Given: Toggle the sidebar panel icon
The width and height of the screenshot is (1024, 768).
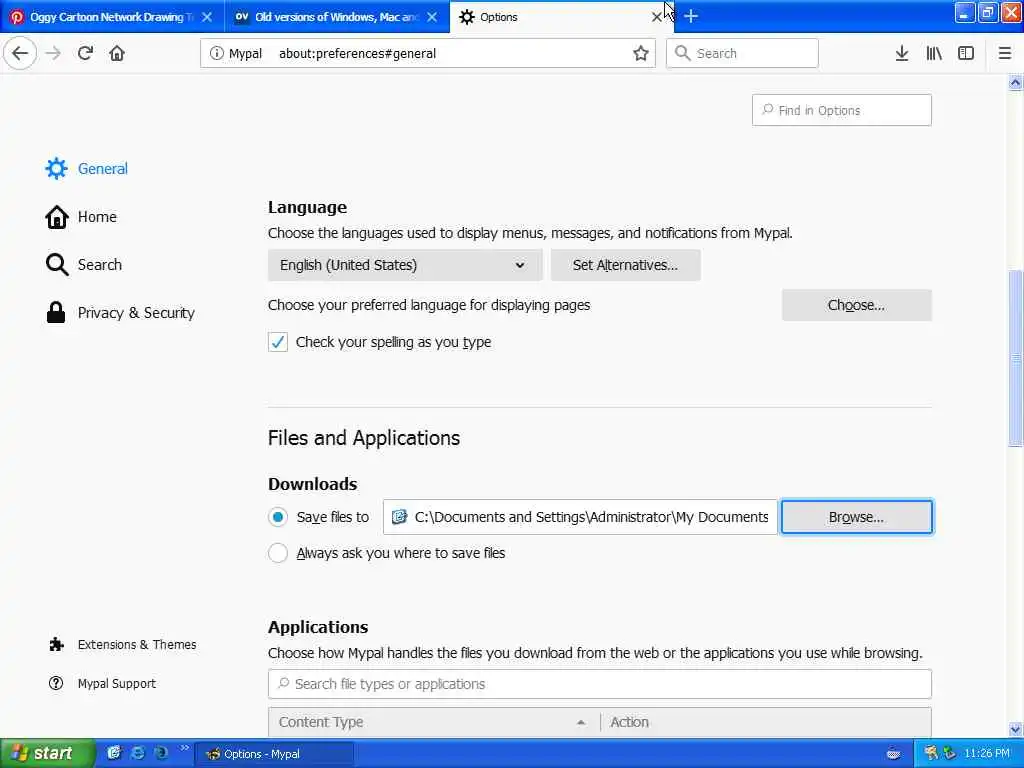Looking at the screenshot, I should tap(966, 54).
